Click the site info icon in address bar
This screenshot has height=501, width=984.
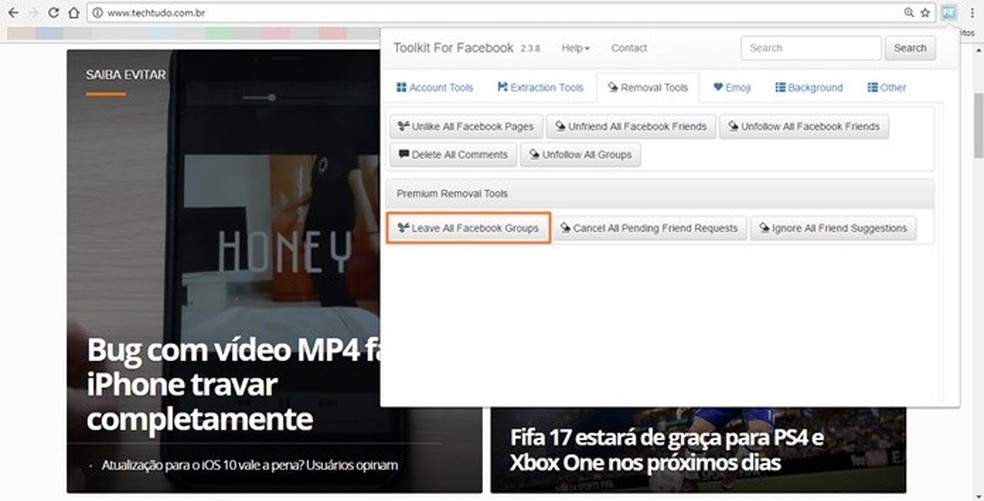click(98, 13)
